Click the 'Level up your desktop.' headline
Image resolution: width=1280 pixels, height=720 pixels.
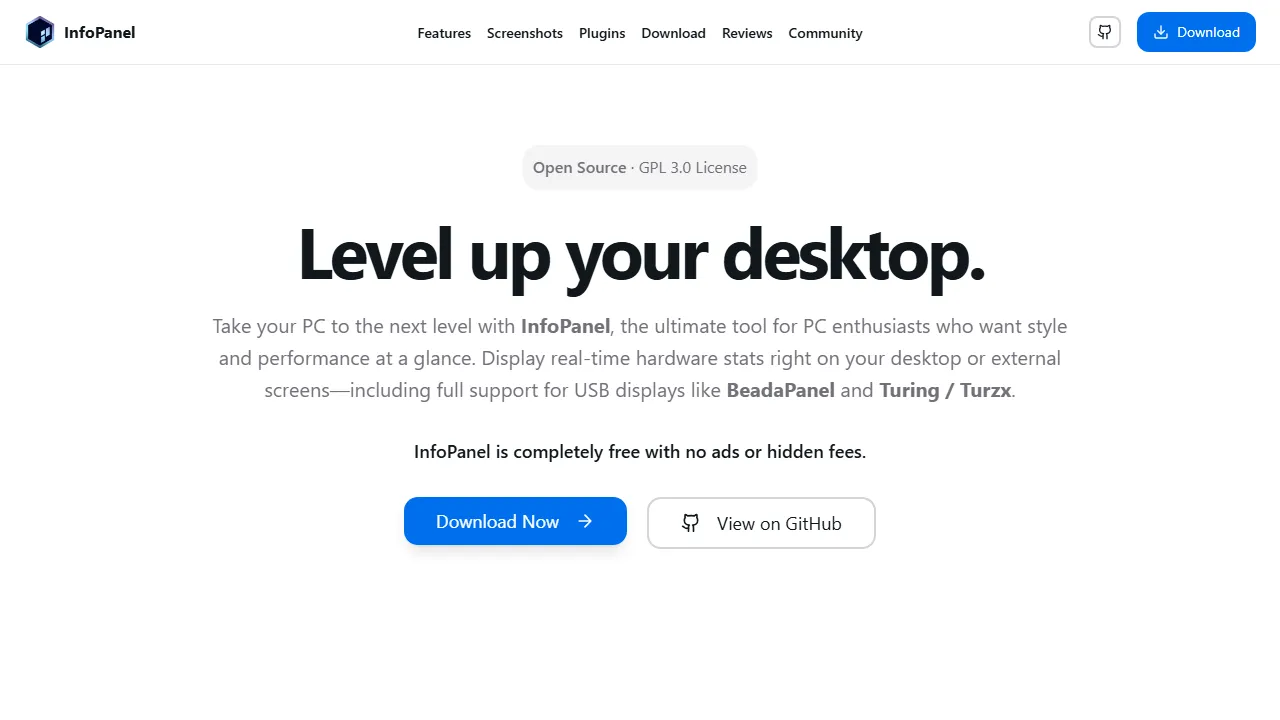(x=641, y=254)
